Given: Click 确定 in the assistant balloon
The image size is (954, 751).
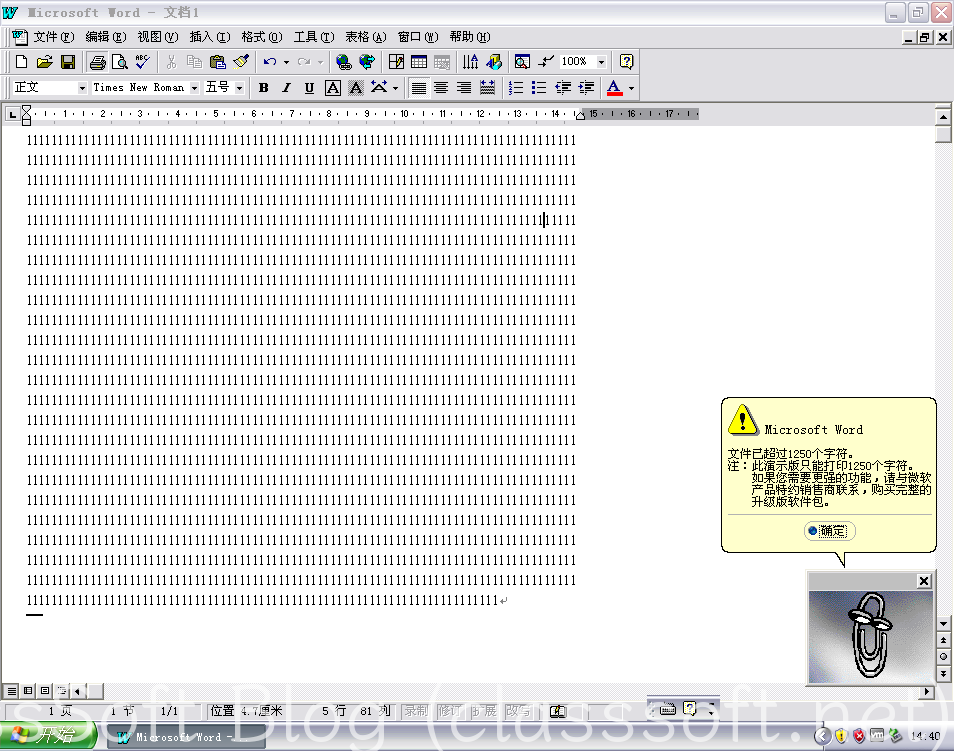Looking at the screenshot, I should (x=830, y=531).
